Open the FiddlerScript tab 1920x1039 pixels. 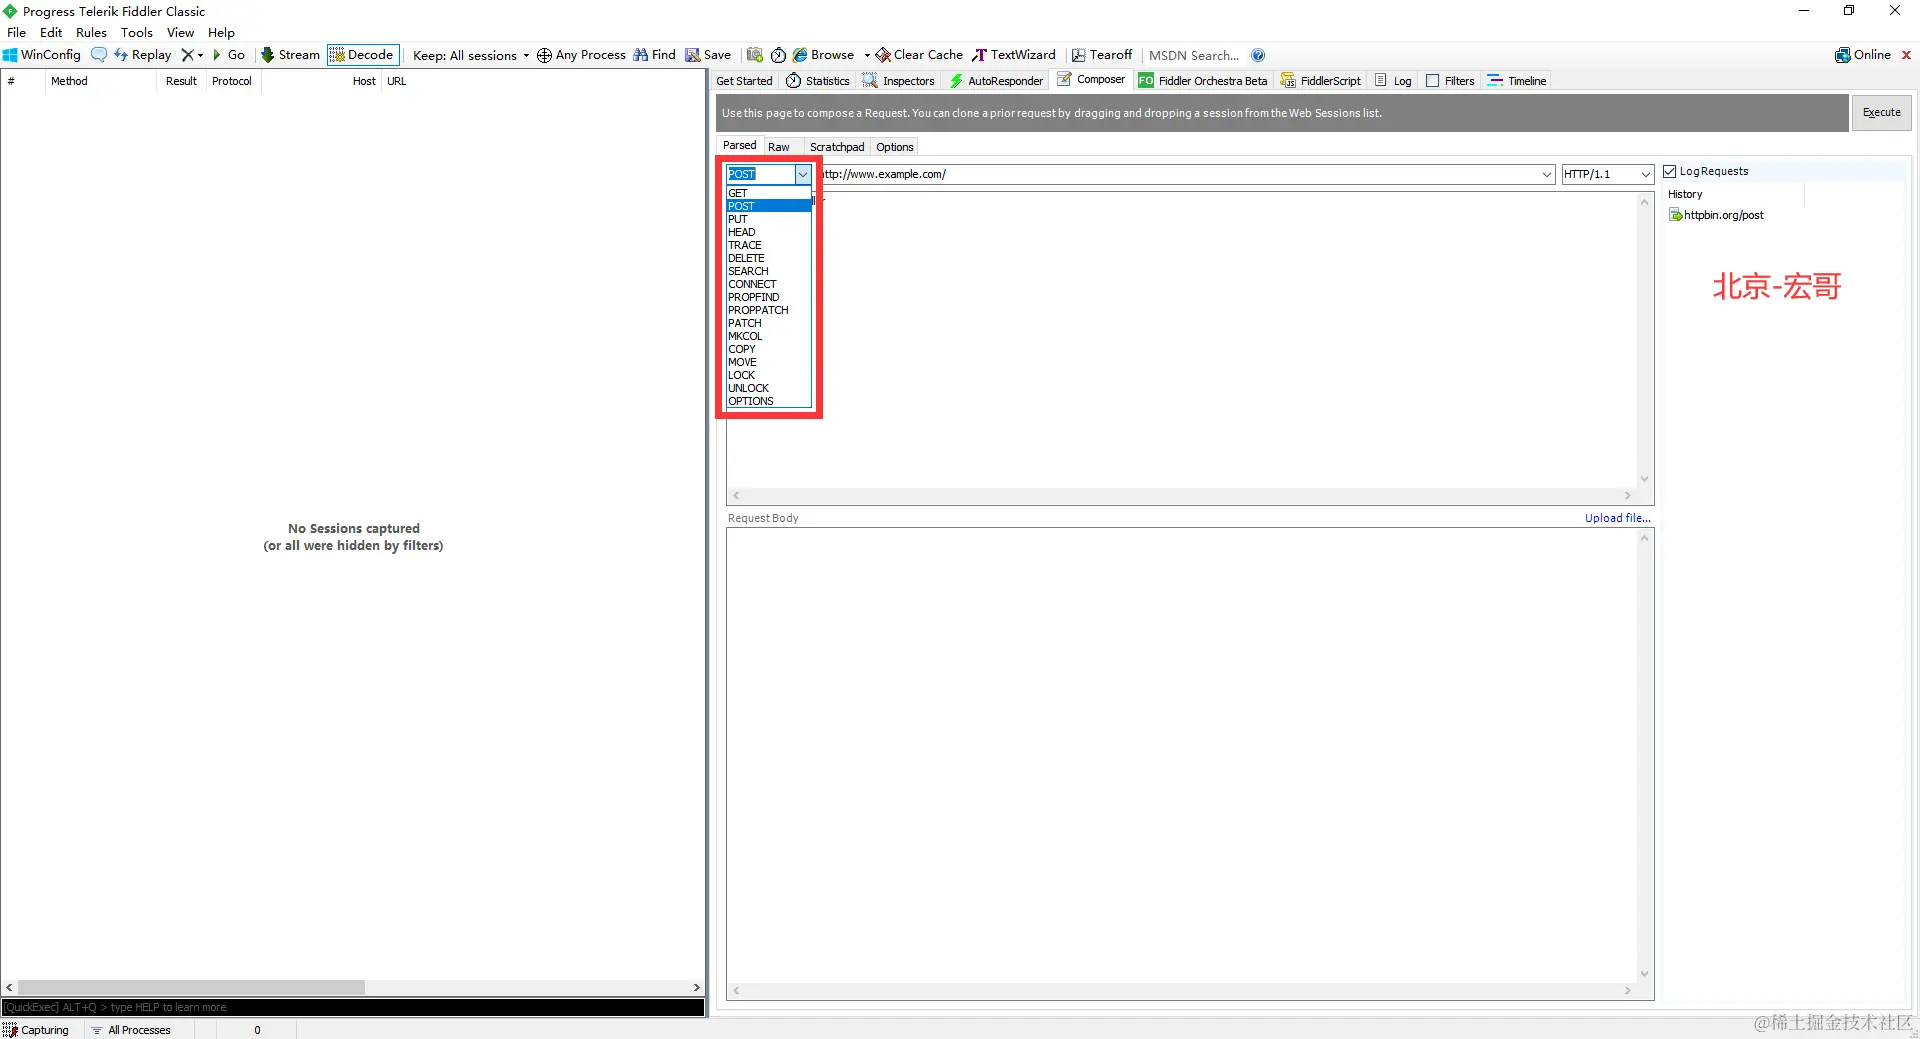pos(1320,81)
